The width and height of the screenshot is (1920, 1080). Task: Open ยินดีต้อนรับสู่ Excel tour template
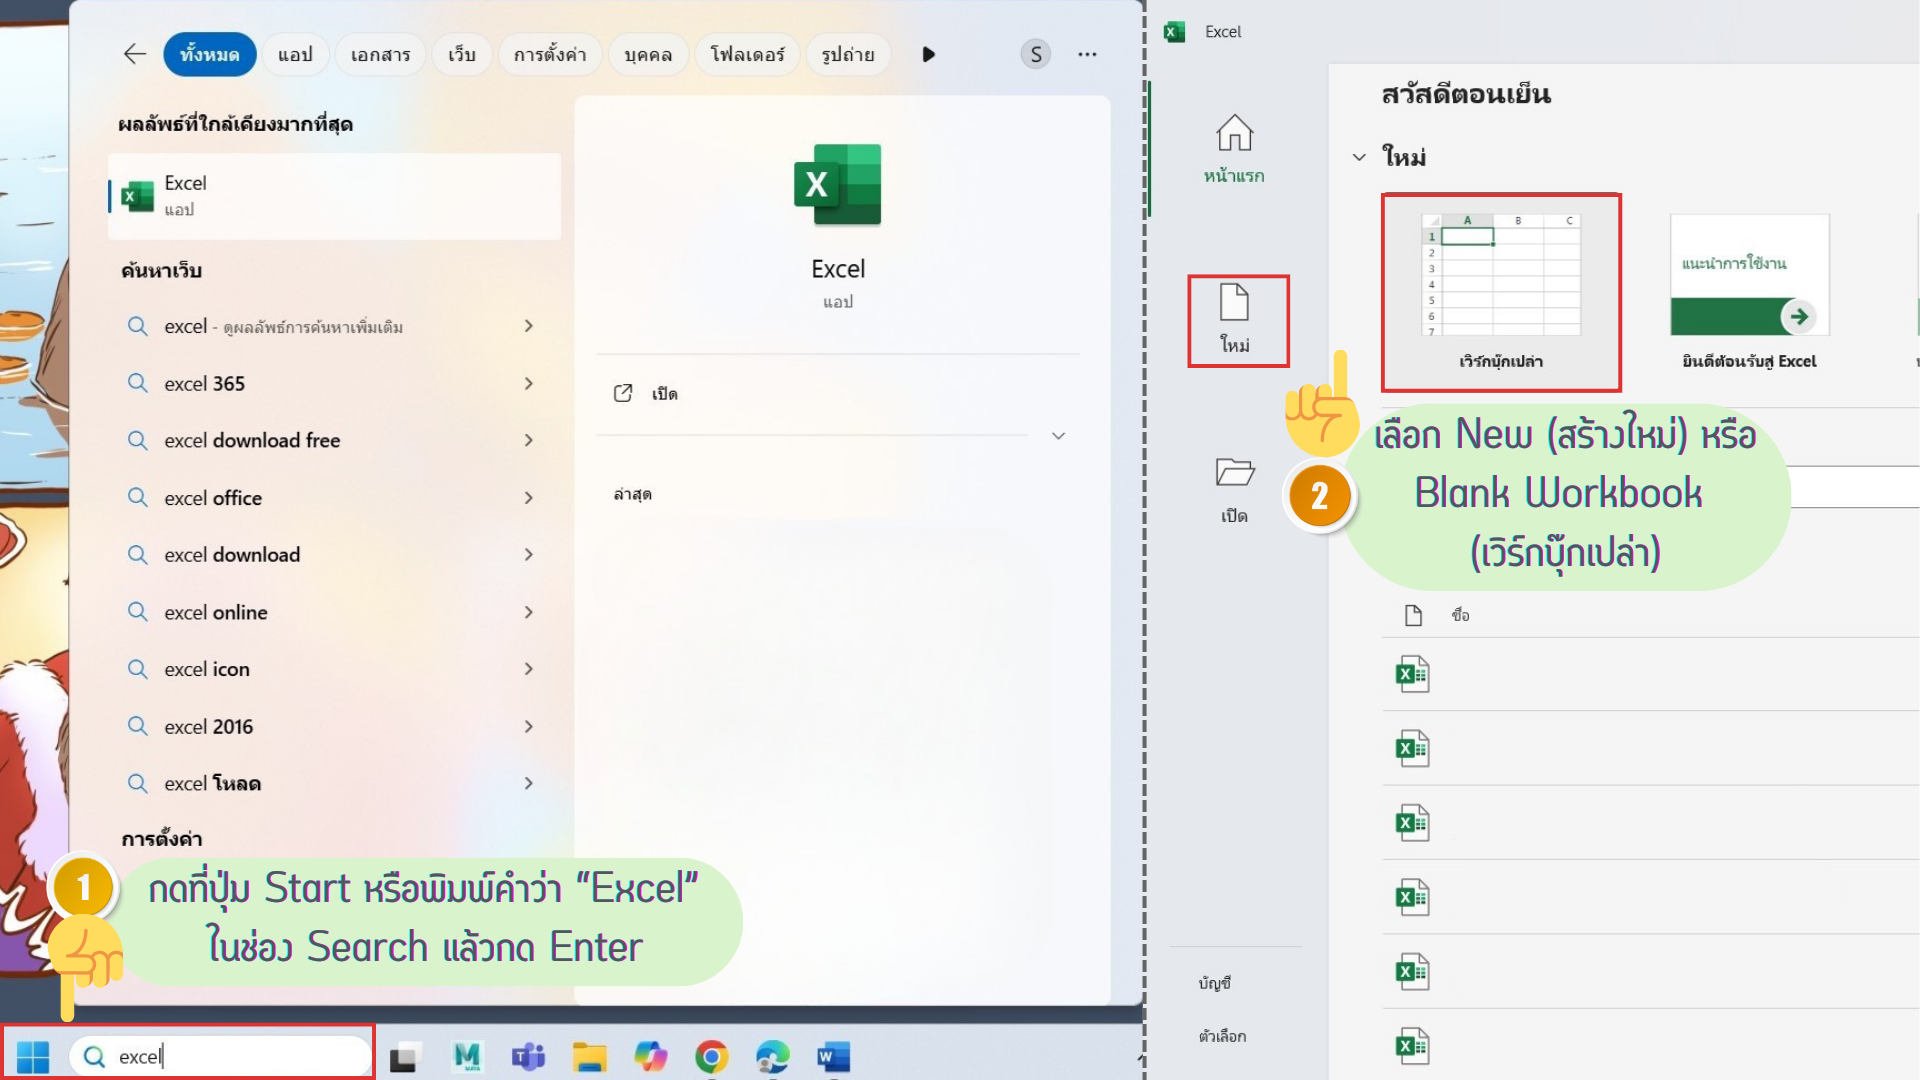1750,292
